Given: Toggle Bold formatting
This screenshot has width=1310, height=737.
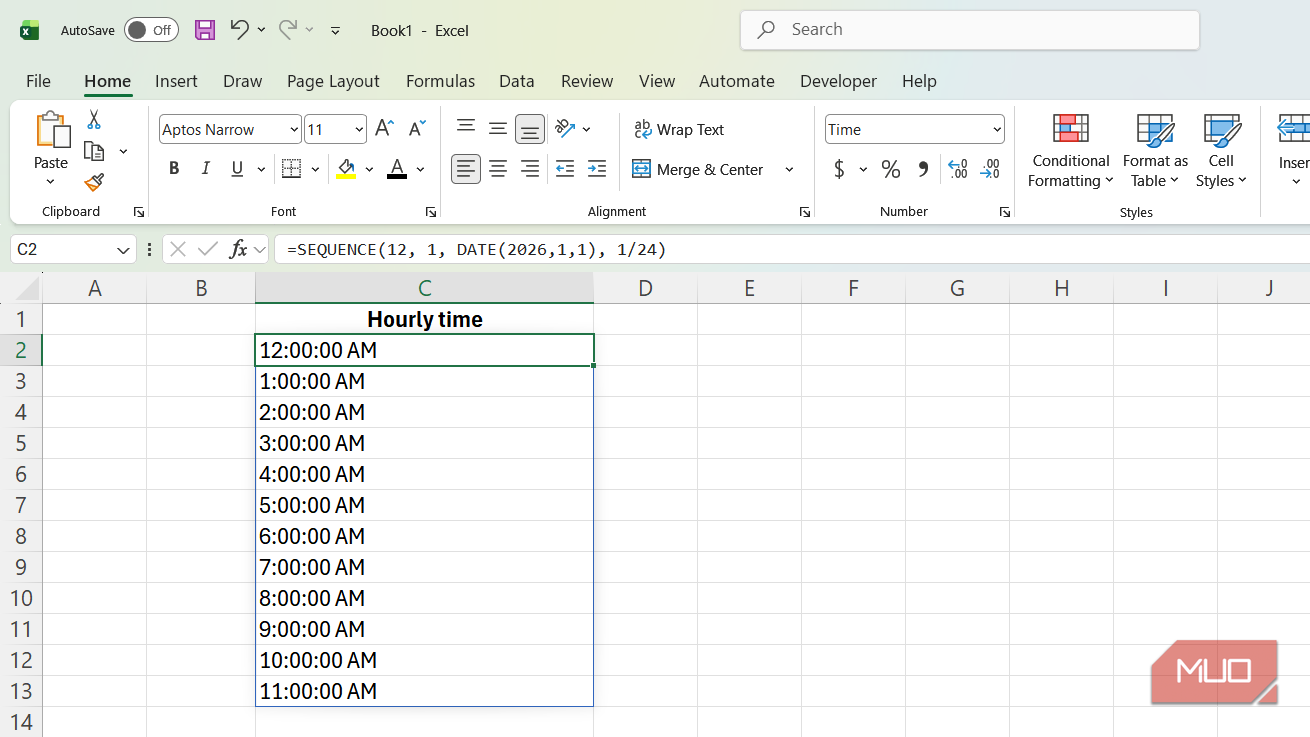Looking at the screenshot, I should [174, 169].
